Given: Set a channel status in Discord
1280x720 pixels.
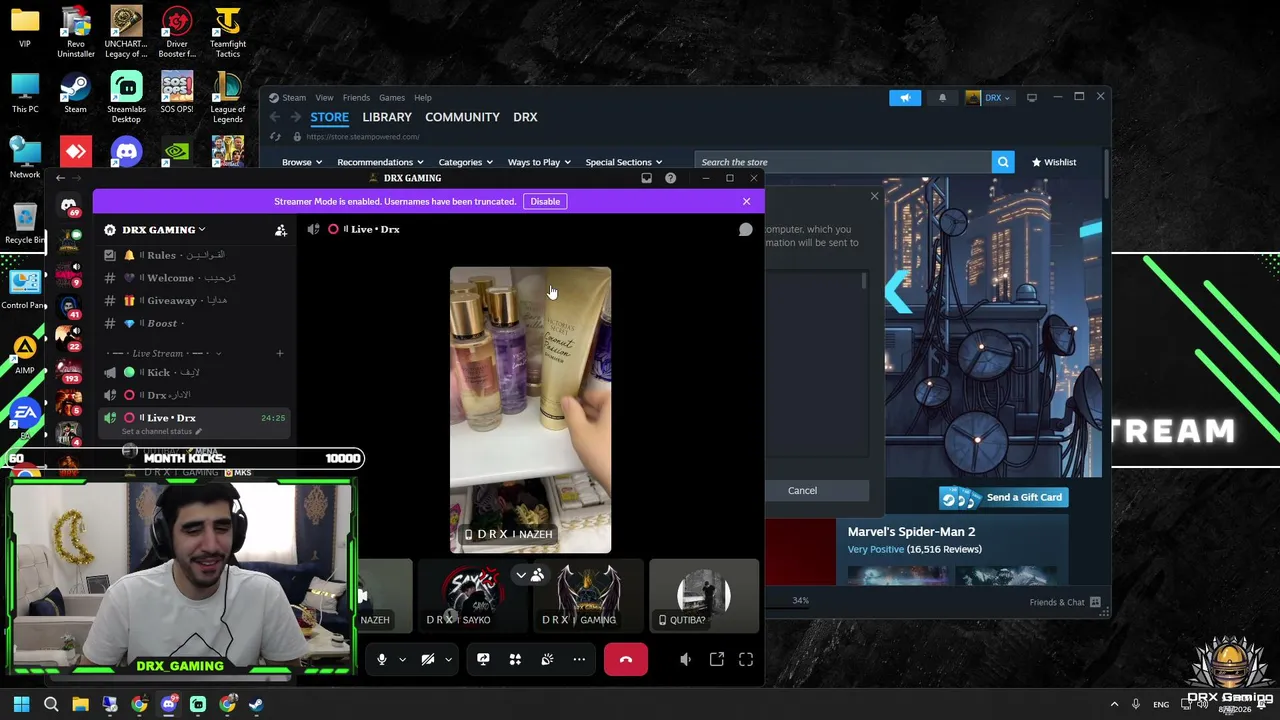Looking at the screenshot, I should click(161, 431).
